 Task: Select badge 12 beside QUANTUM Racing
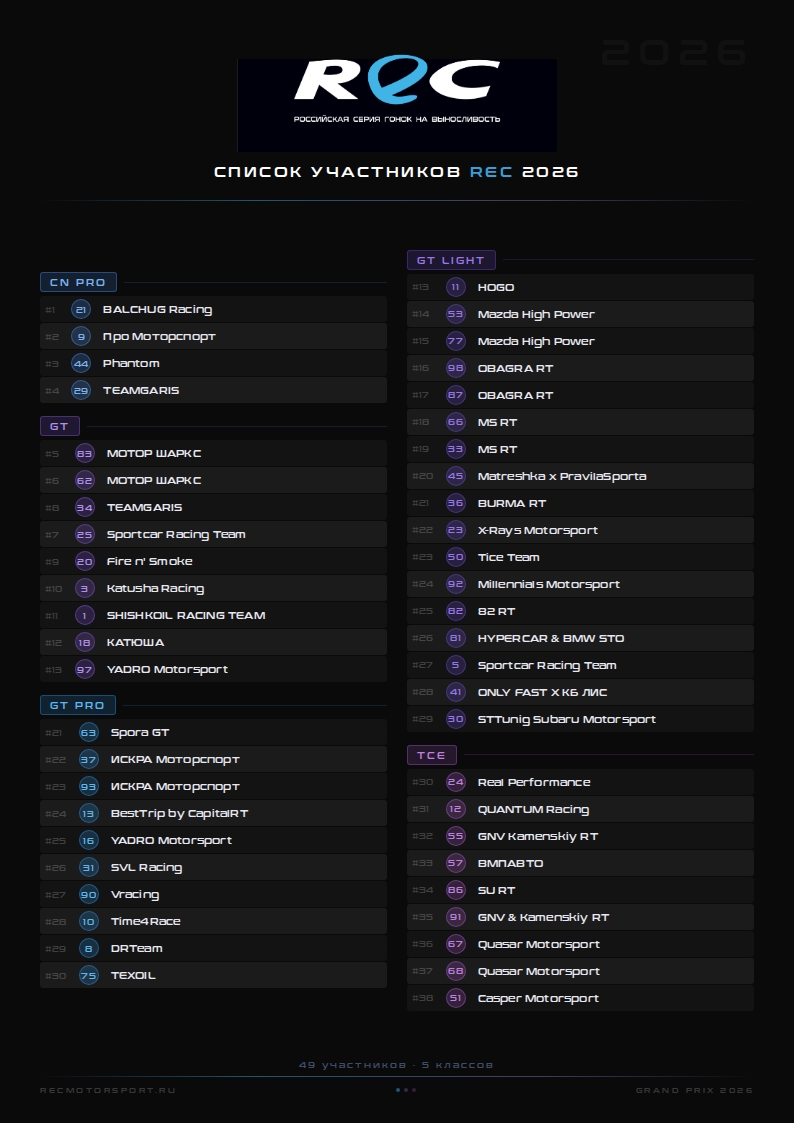click(456, 809)
